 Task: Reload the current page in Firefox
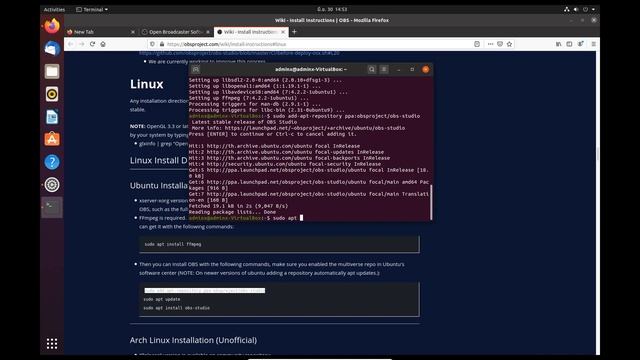(92, 44)
